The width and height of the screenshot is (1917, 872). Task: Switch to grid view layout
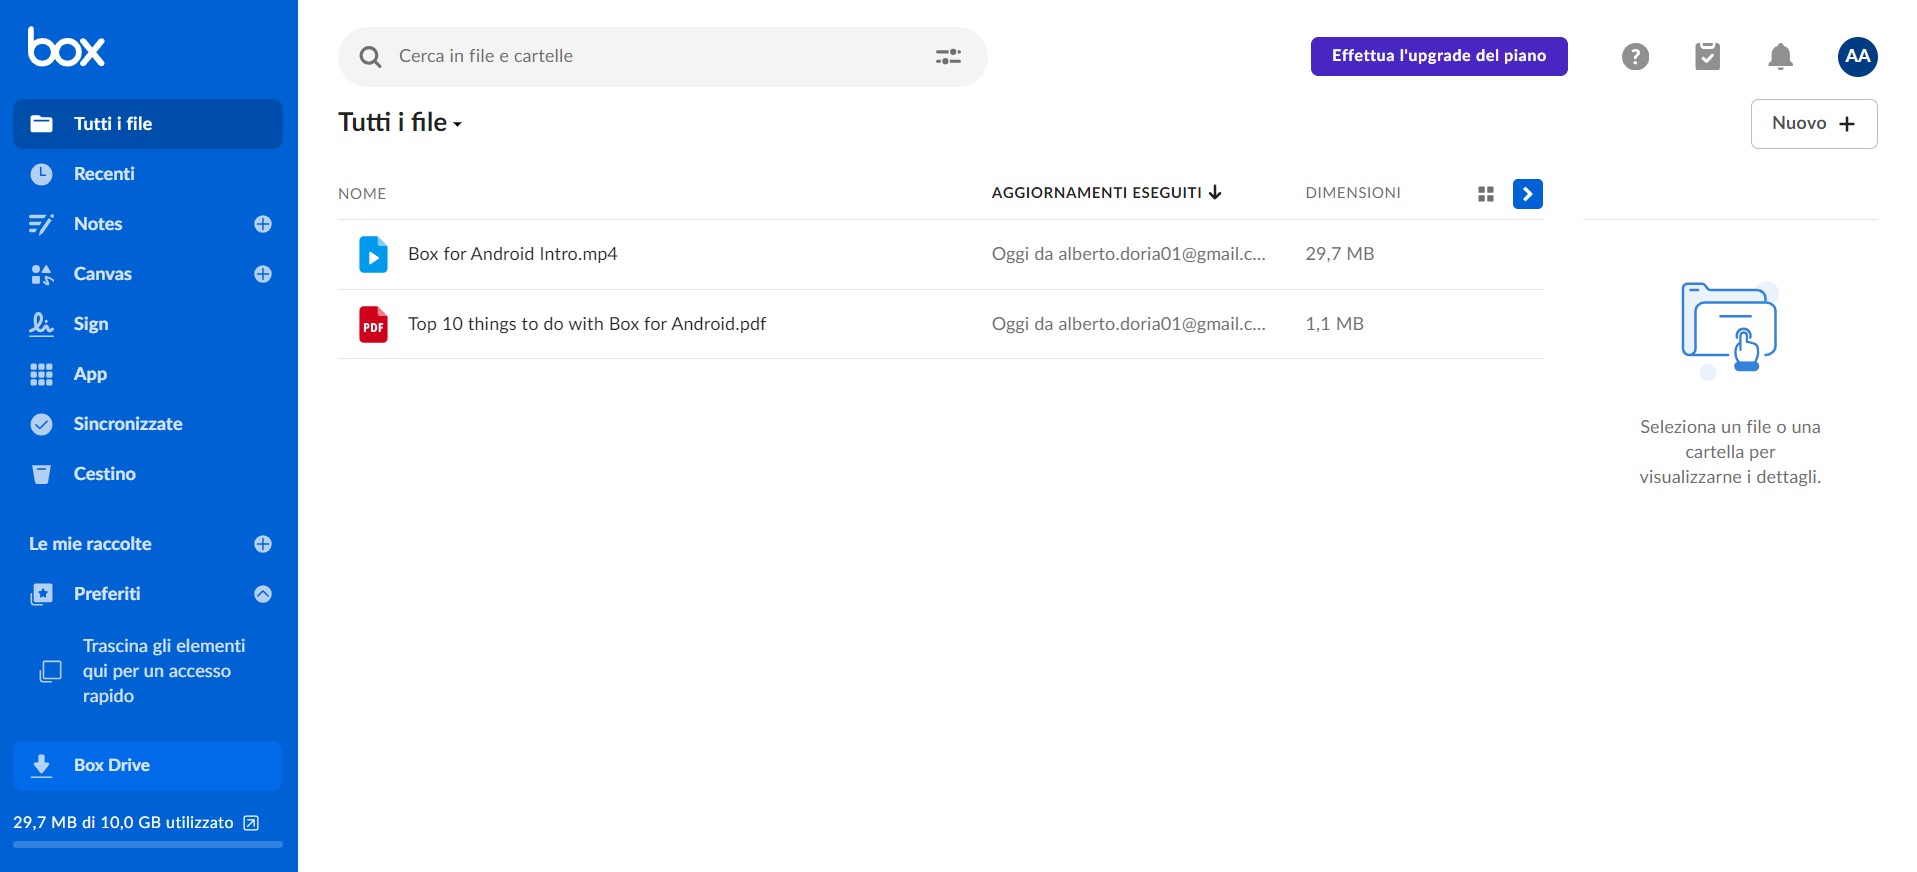[x=1485, y=194]
